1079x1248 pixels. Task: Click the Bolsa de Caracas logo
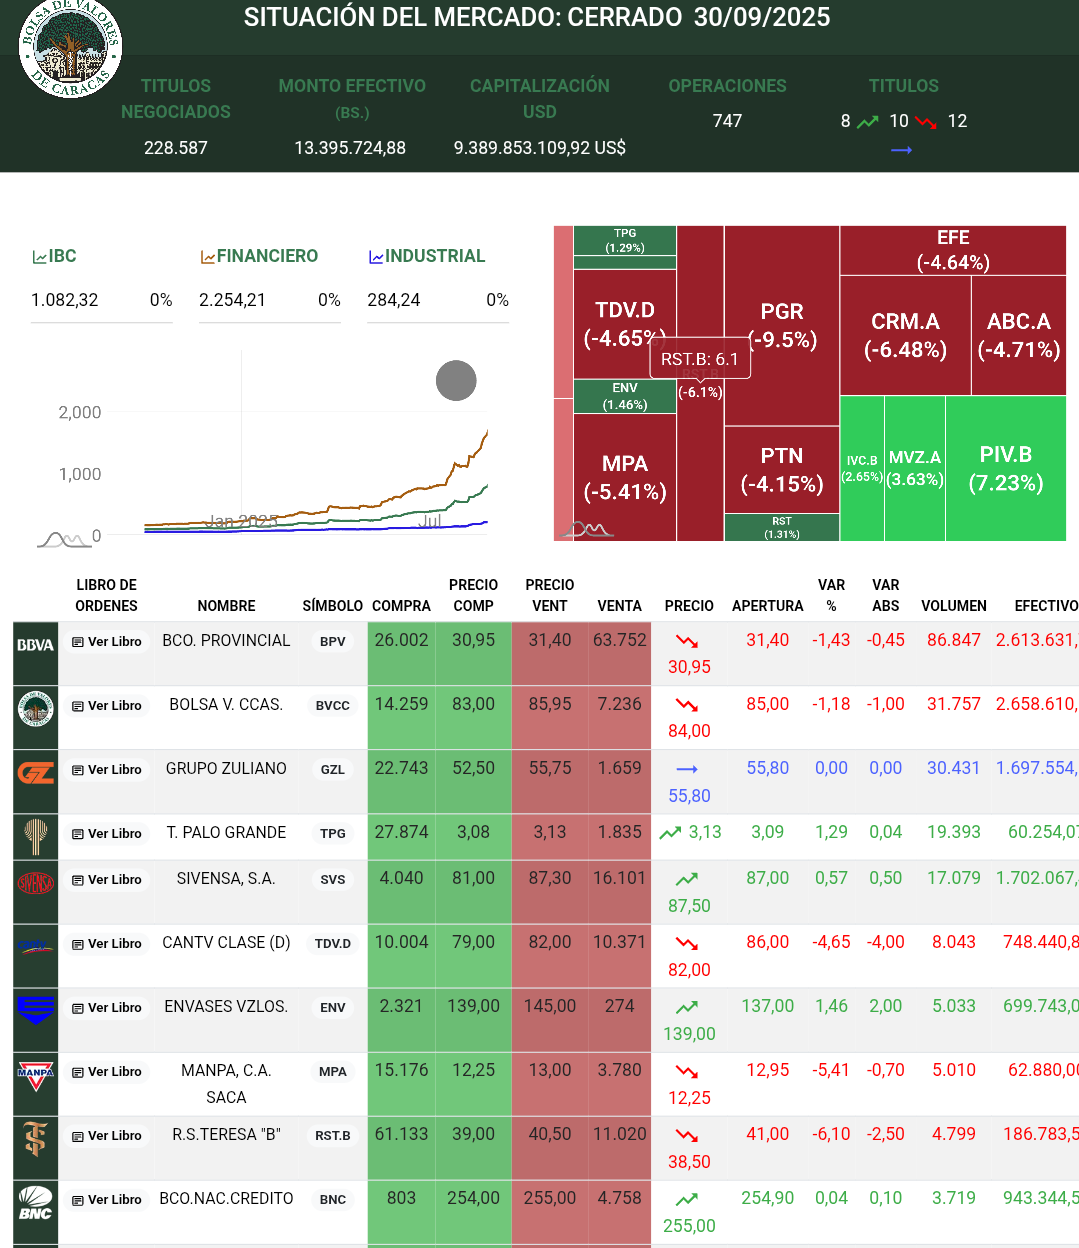(70, 47)
